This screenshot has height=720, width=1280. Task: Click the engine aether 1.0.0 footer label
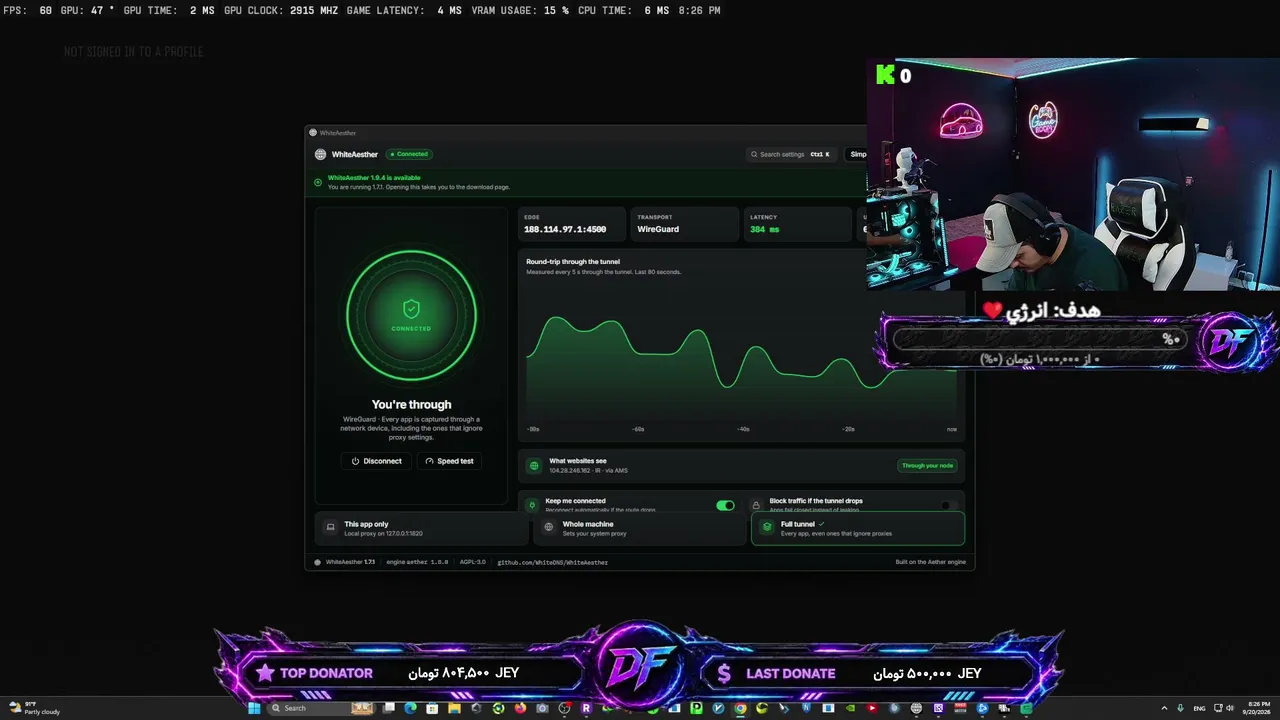(x=417, y=562)
